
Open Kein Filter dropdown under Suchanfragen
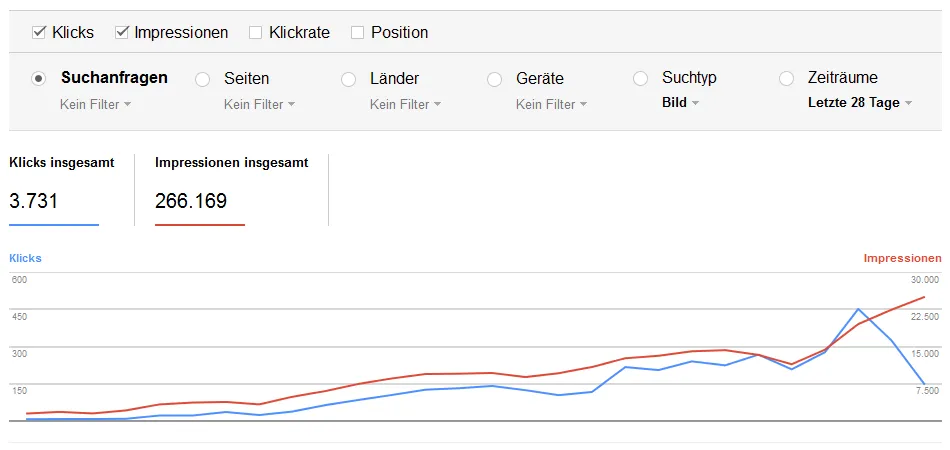(x=96, y=105)
